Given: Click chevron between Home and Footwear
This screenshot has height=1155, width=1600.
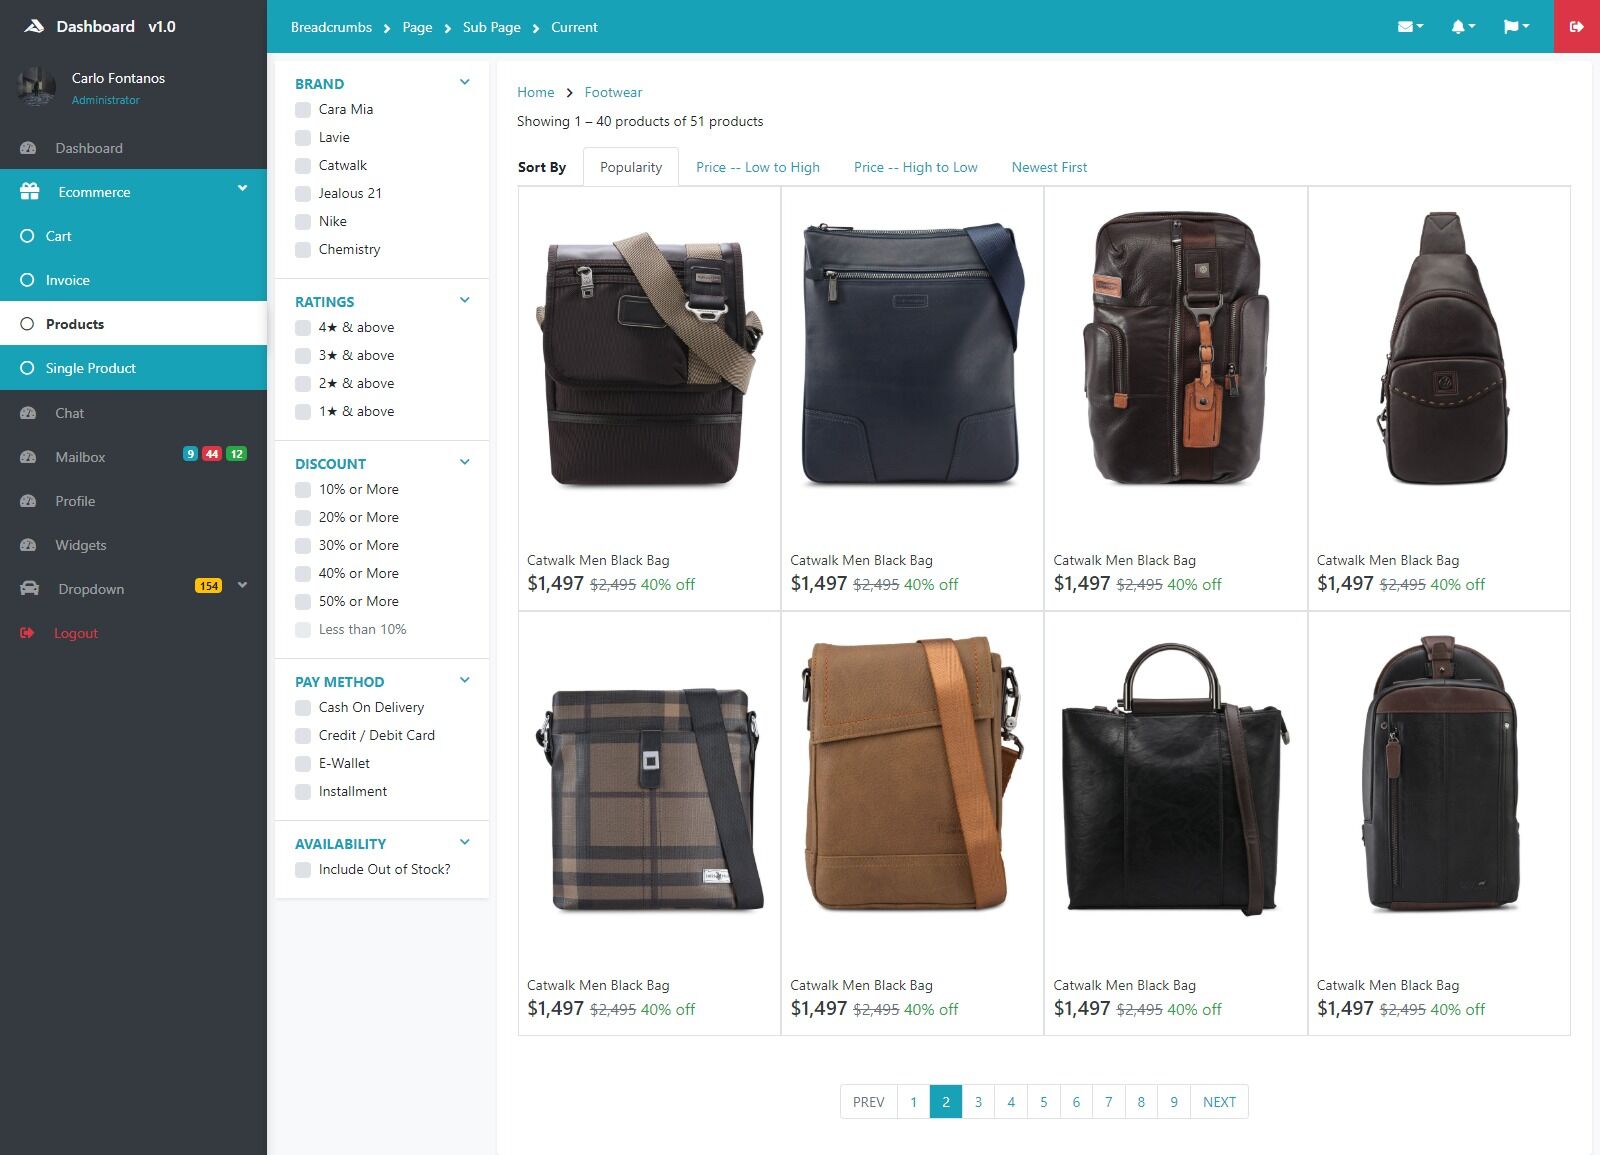Looking at the screenshot, I should [x=569, y=93].
